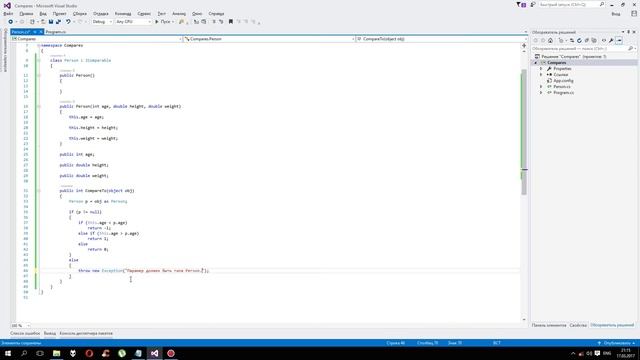
Task: Open the Список ошибок error list tab
Action: [x=25, y=333]
